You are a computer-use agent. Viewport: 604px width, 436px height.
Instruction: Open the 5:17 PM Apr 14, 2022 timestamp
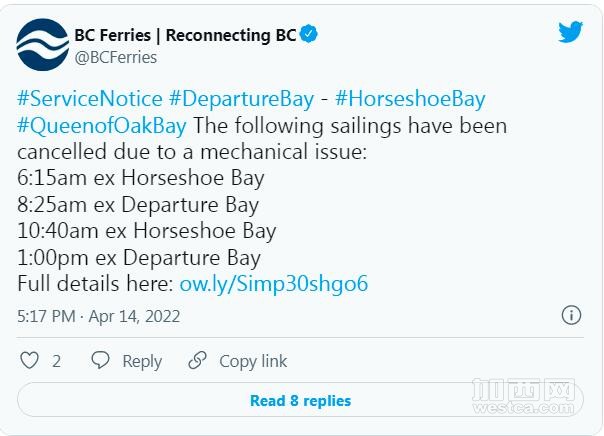pos(101,316)
